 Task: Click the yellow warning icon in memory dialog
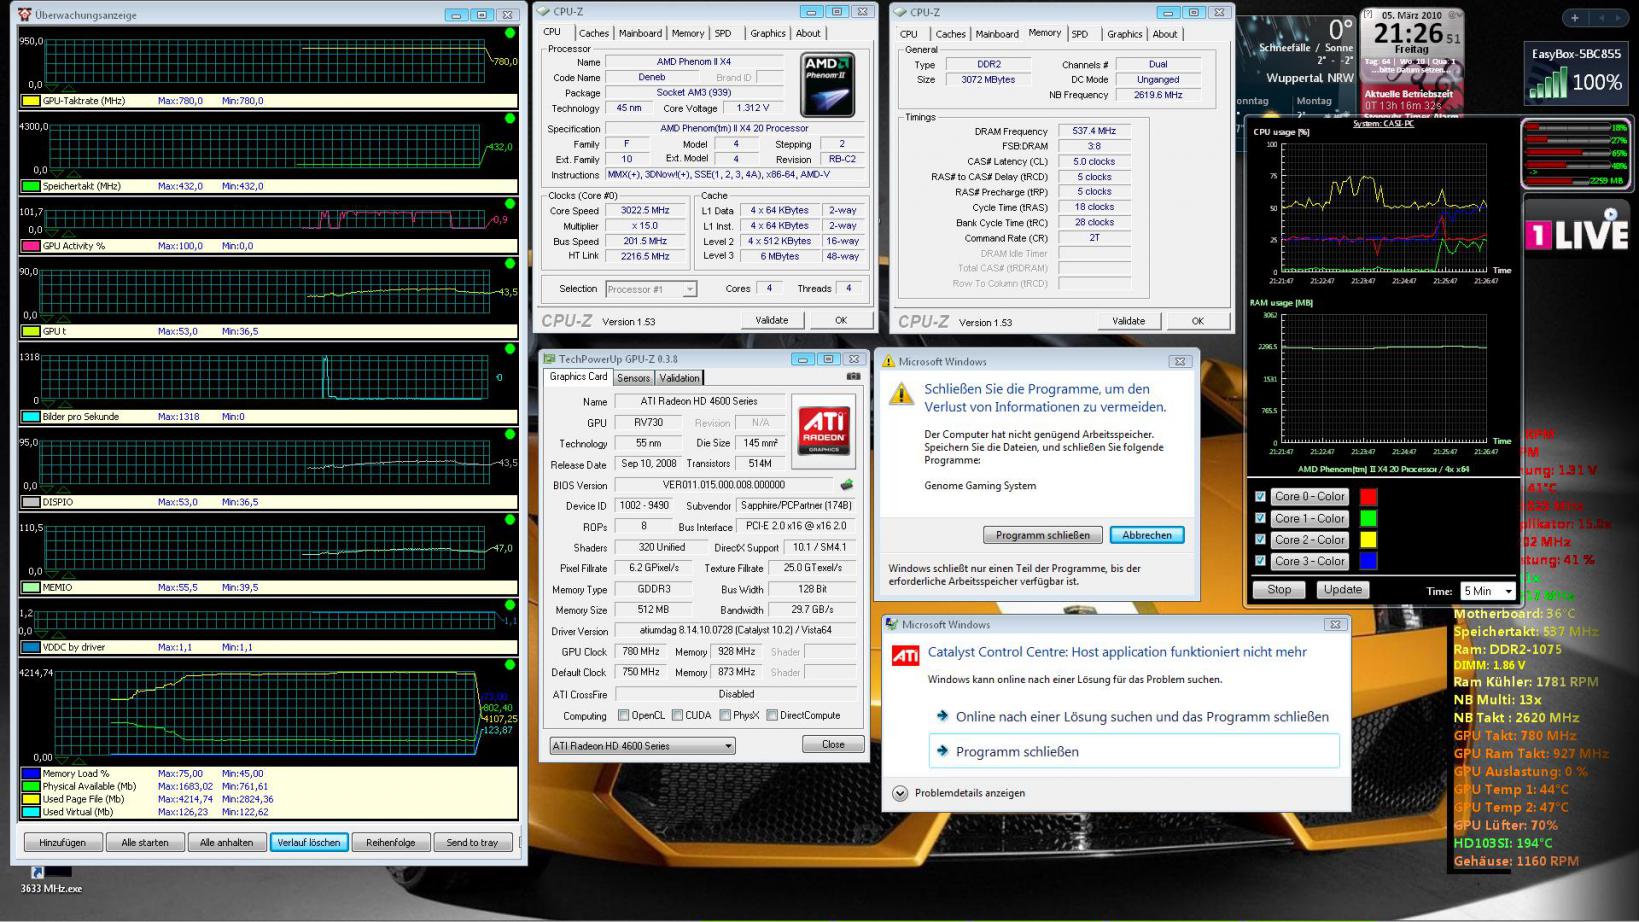[x=901, y=393]
